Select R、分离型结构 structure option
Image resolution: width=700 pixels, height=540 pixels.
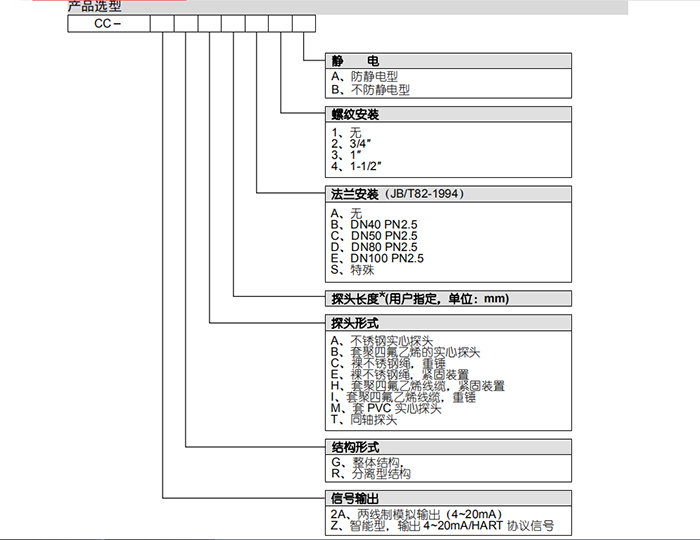tap(374, 473)
